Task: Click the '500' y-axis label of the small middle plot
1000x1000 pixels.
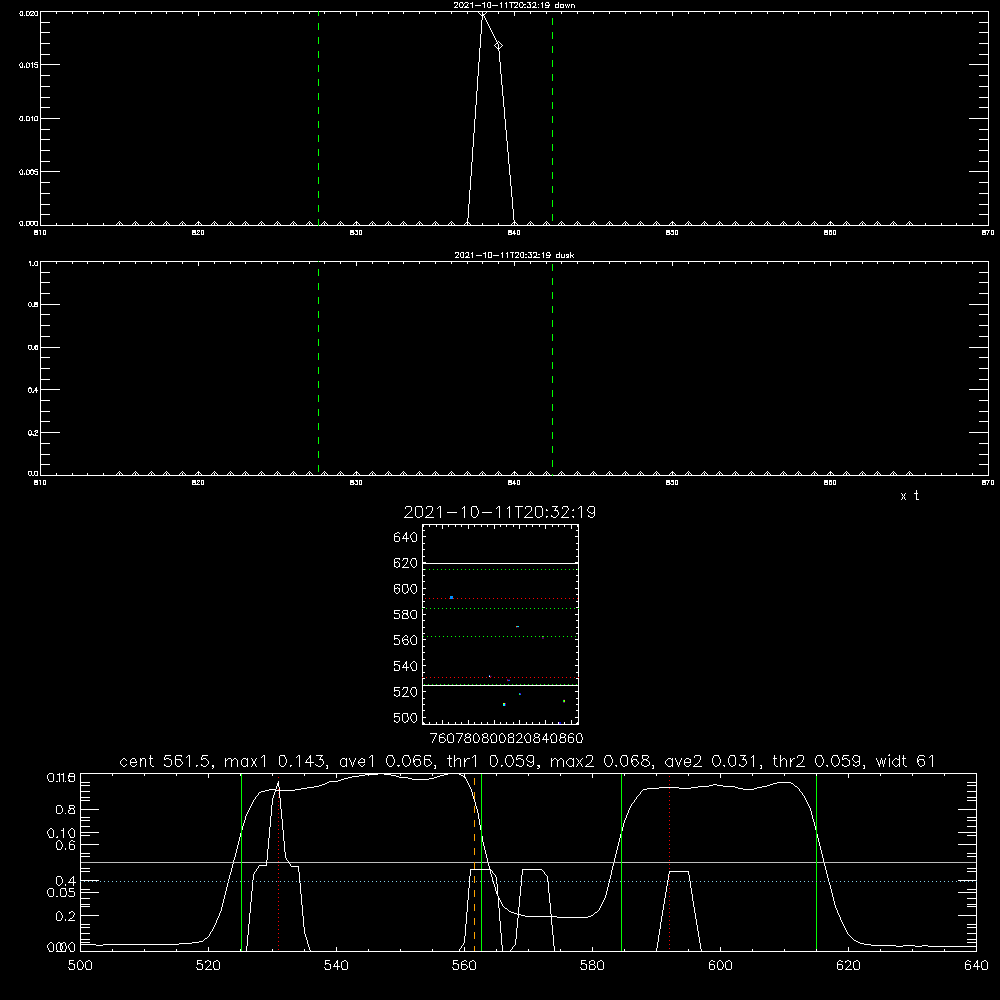Action: (406, 718)
